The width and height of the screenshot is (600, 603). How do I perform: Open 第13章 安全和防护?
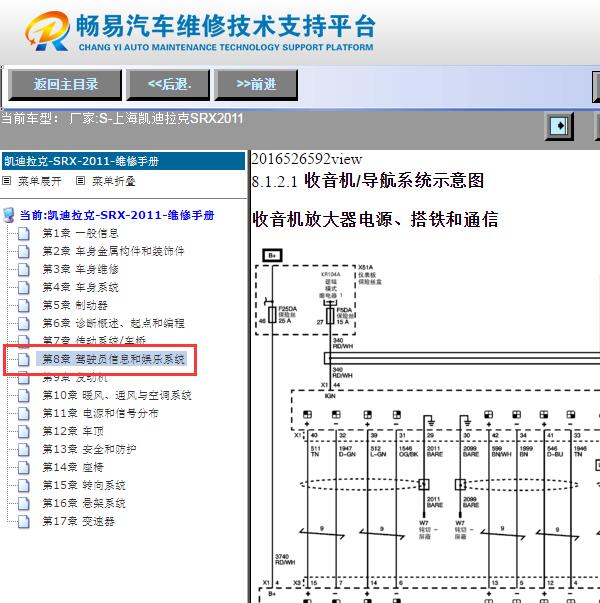(89, 449)
